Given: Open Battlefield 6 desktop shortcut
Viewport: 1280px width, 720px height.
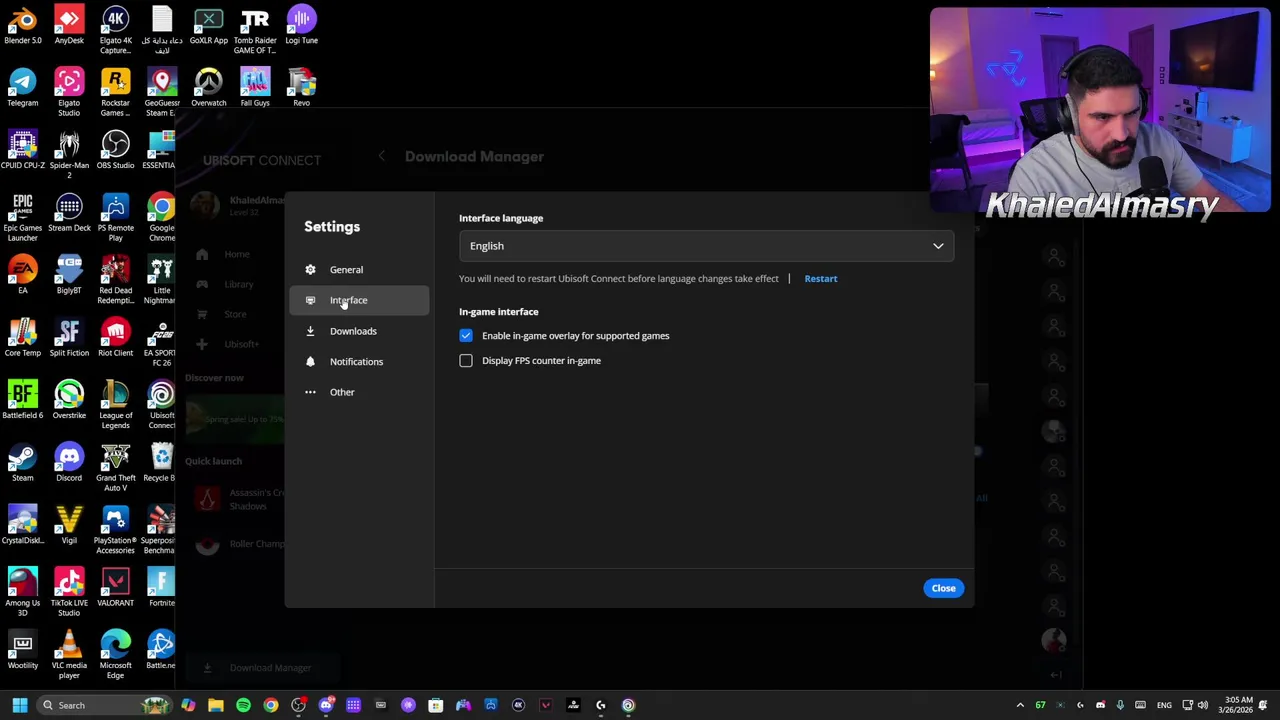Looking at the screenshot, I should pyautogui.click(x=22, y=399).
